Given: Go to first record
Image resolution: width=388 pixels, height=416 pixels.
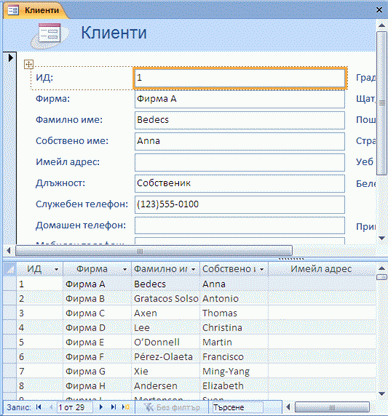Looking at the screenshot, I should [x=39, y=407].
